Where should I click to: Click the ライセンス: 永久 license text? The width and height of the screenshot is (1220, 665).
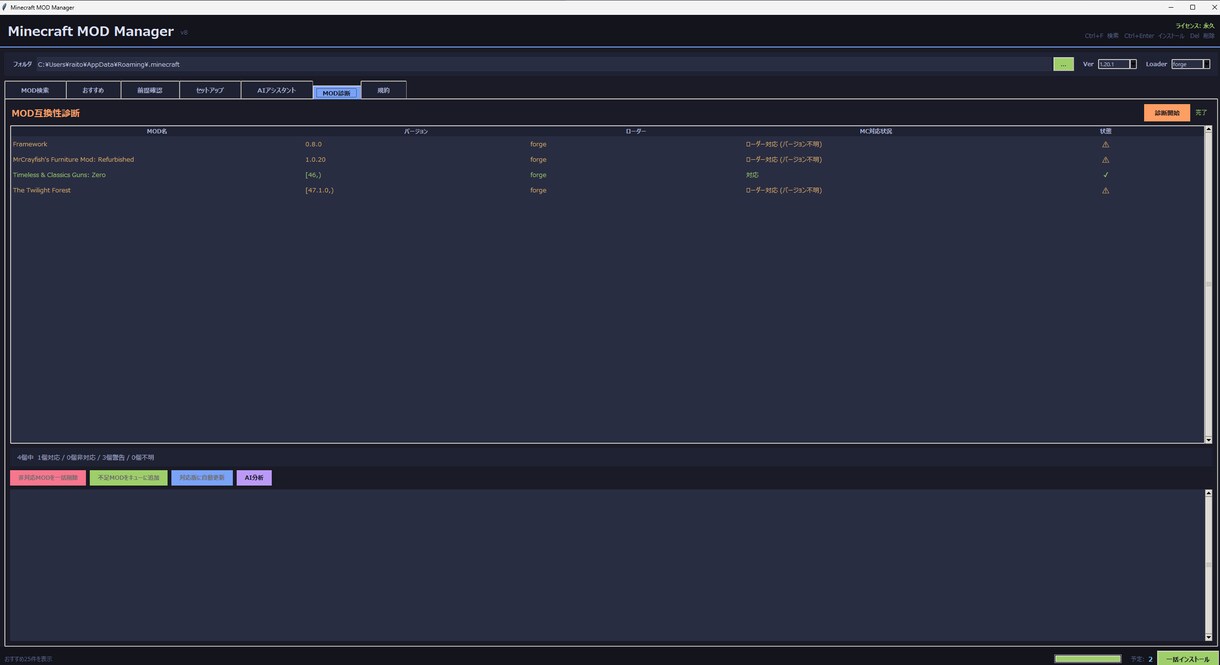click(1195, 26)
